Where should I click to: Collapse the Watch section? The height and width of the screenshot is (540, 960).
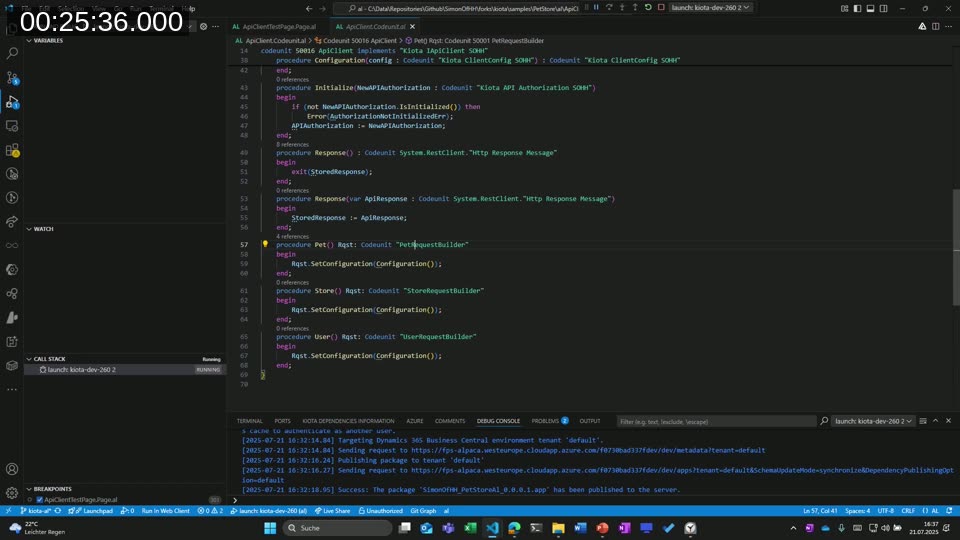click(29, 229)
